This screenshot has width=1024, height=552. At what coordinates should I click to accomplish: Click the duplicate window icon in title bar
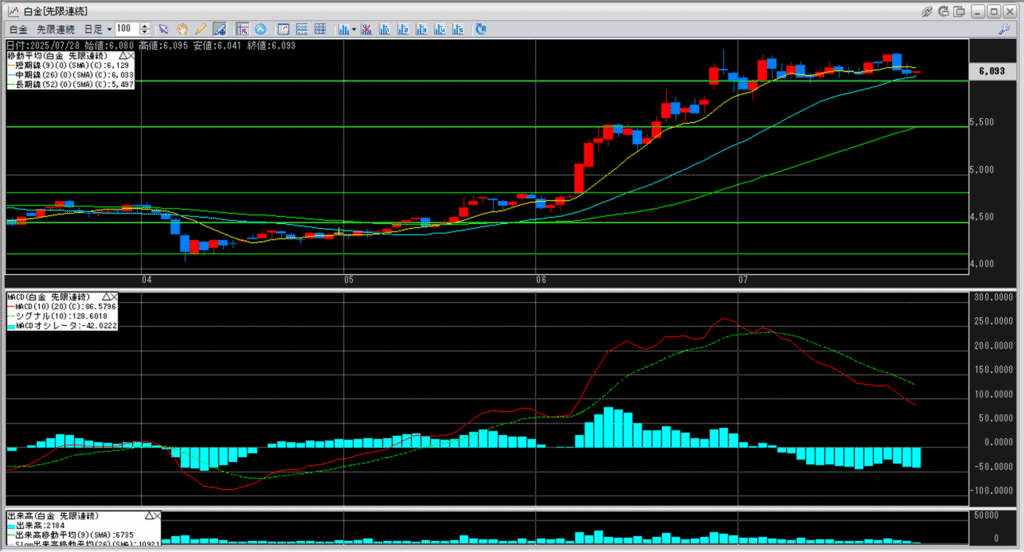click(961, 10)
